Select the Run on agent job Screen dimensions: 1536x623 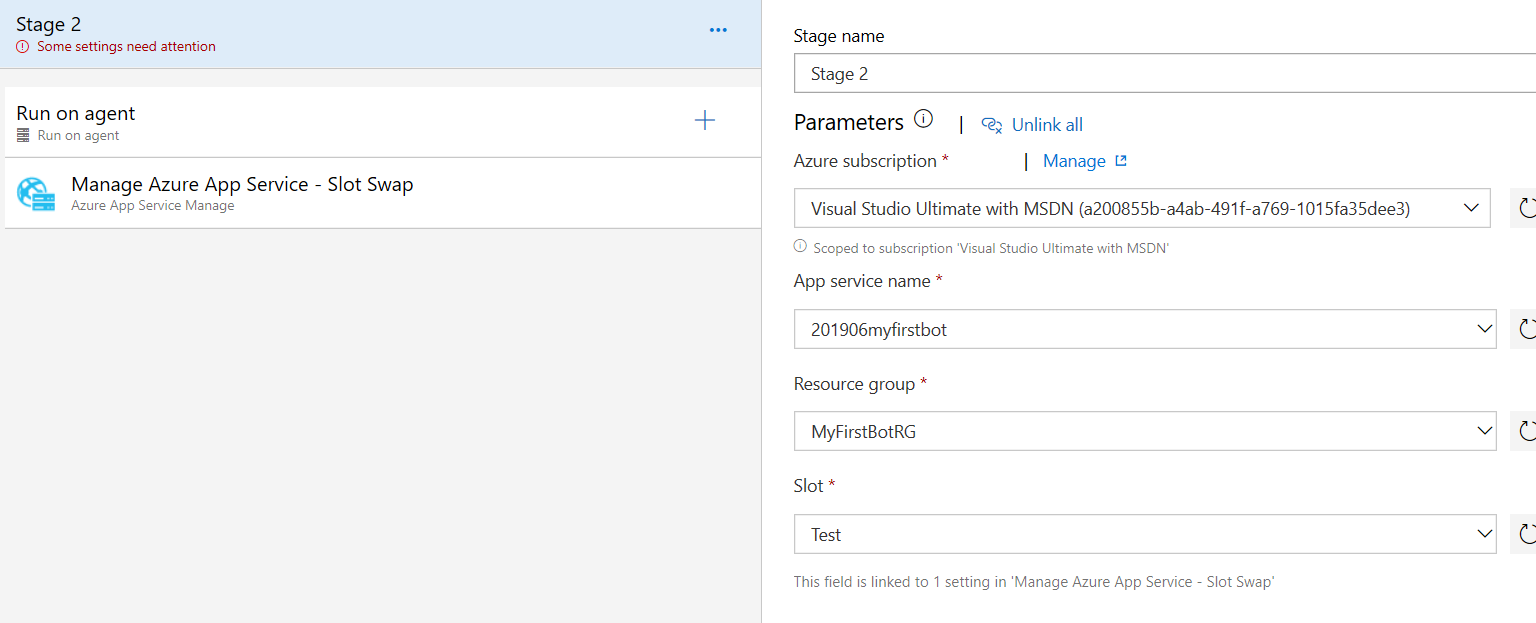(300, 122)
